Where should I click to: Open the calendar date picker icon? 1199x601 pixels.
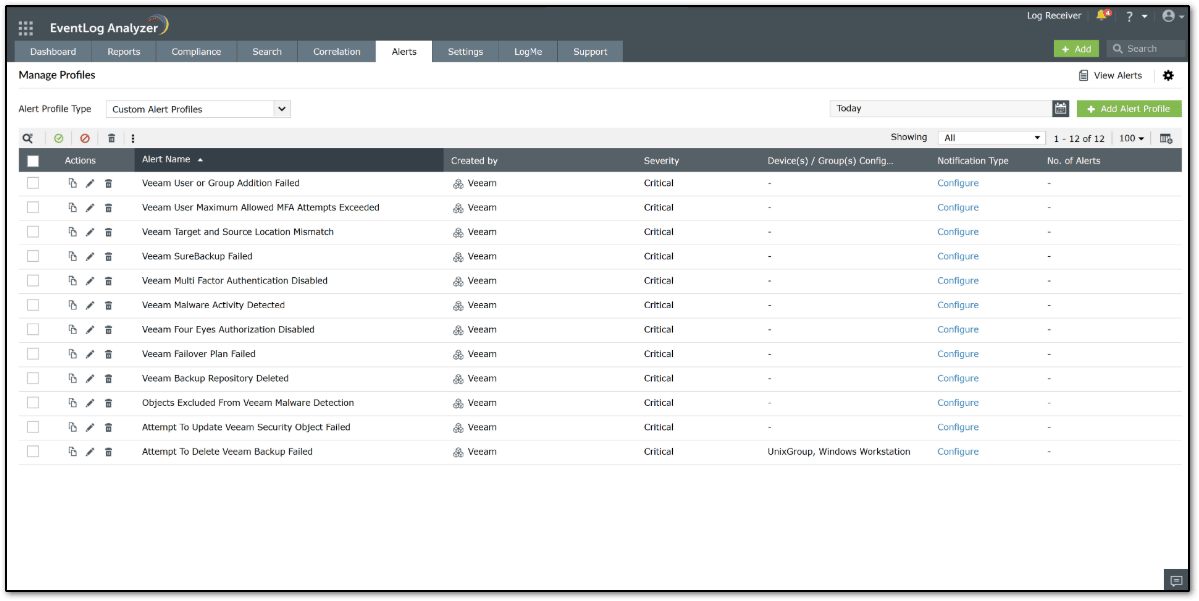(x=1061, y=108)
